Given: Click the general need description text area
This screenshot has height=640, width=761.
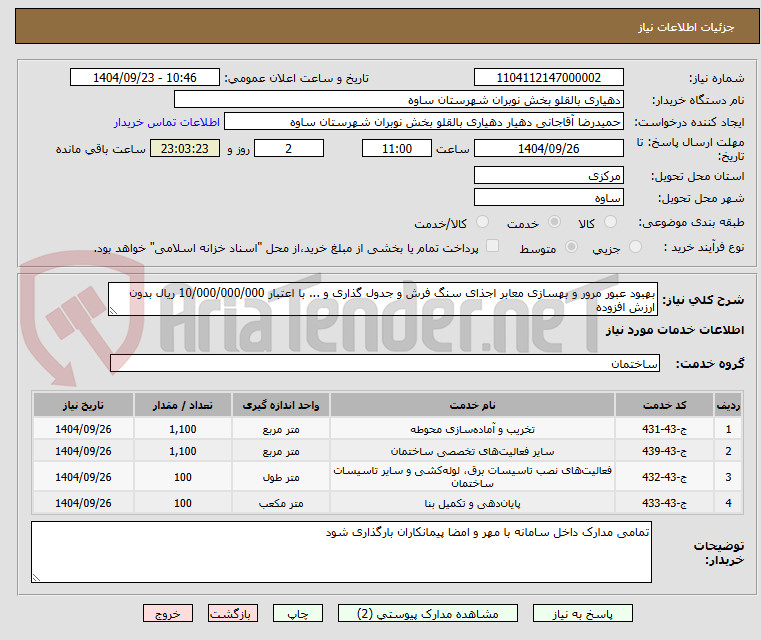Looking at the screenshot, I should tap(383, 300).
